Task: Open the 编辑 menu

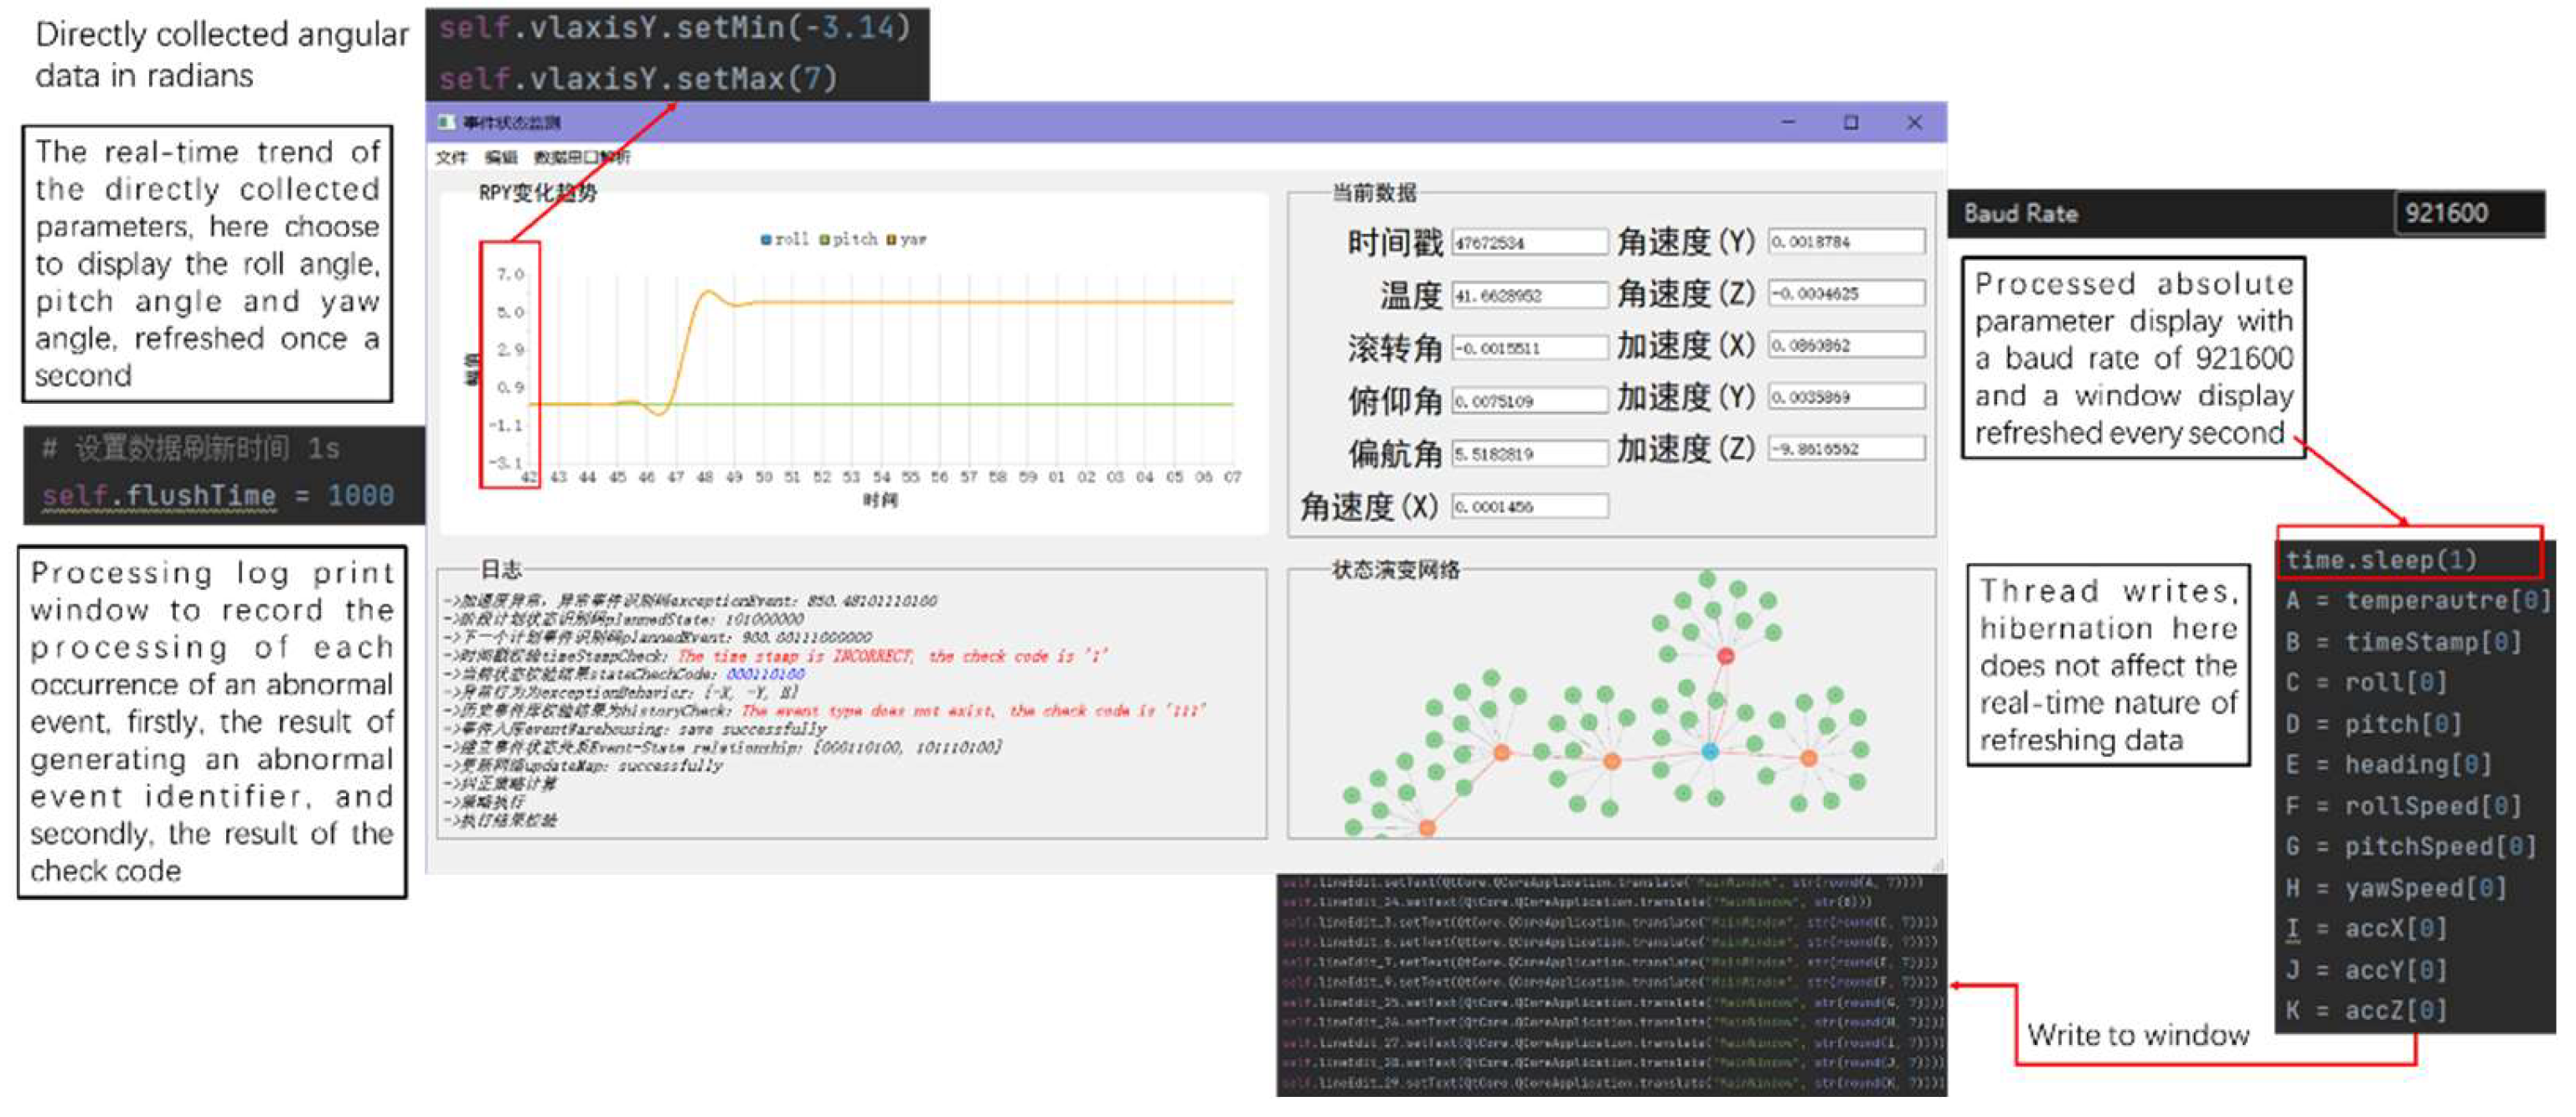Action: [500, 157]
